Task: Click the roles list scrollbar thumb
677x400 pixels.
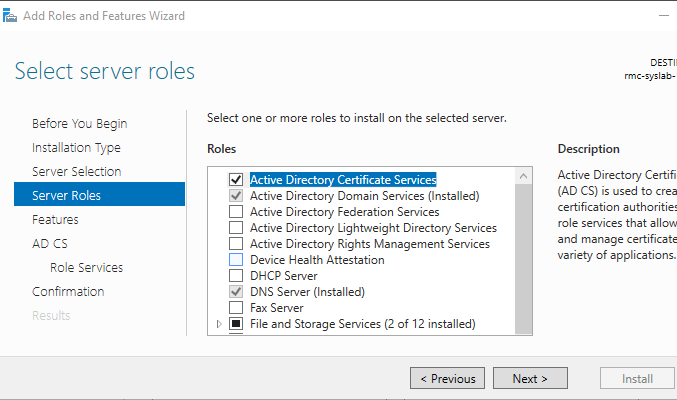Action: tap(523, 259)
